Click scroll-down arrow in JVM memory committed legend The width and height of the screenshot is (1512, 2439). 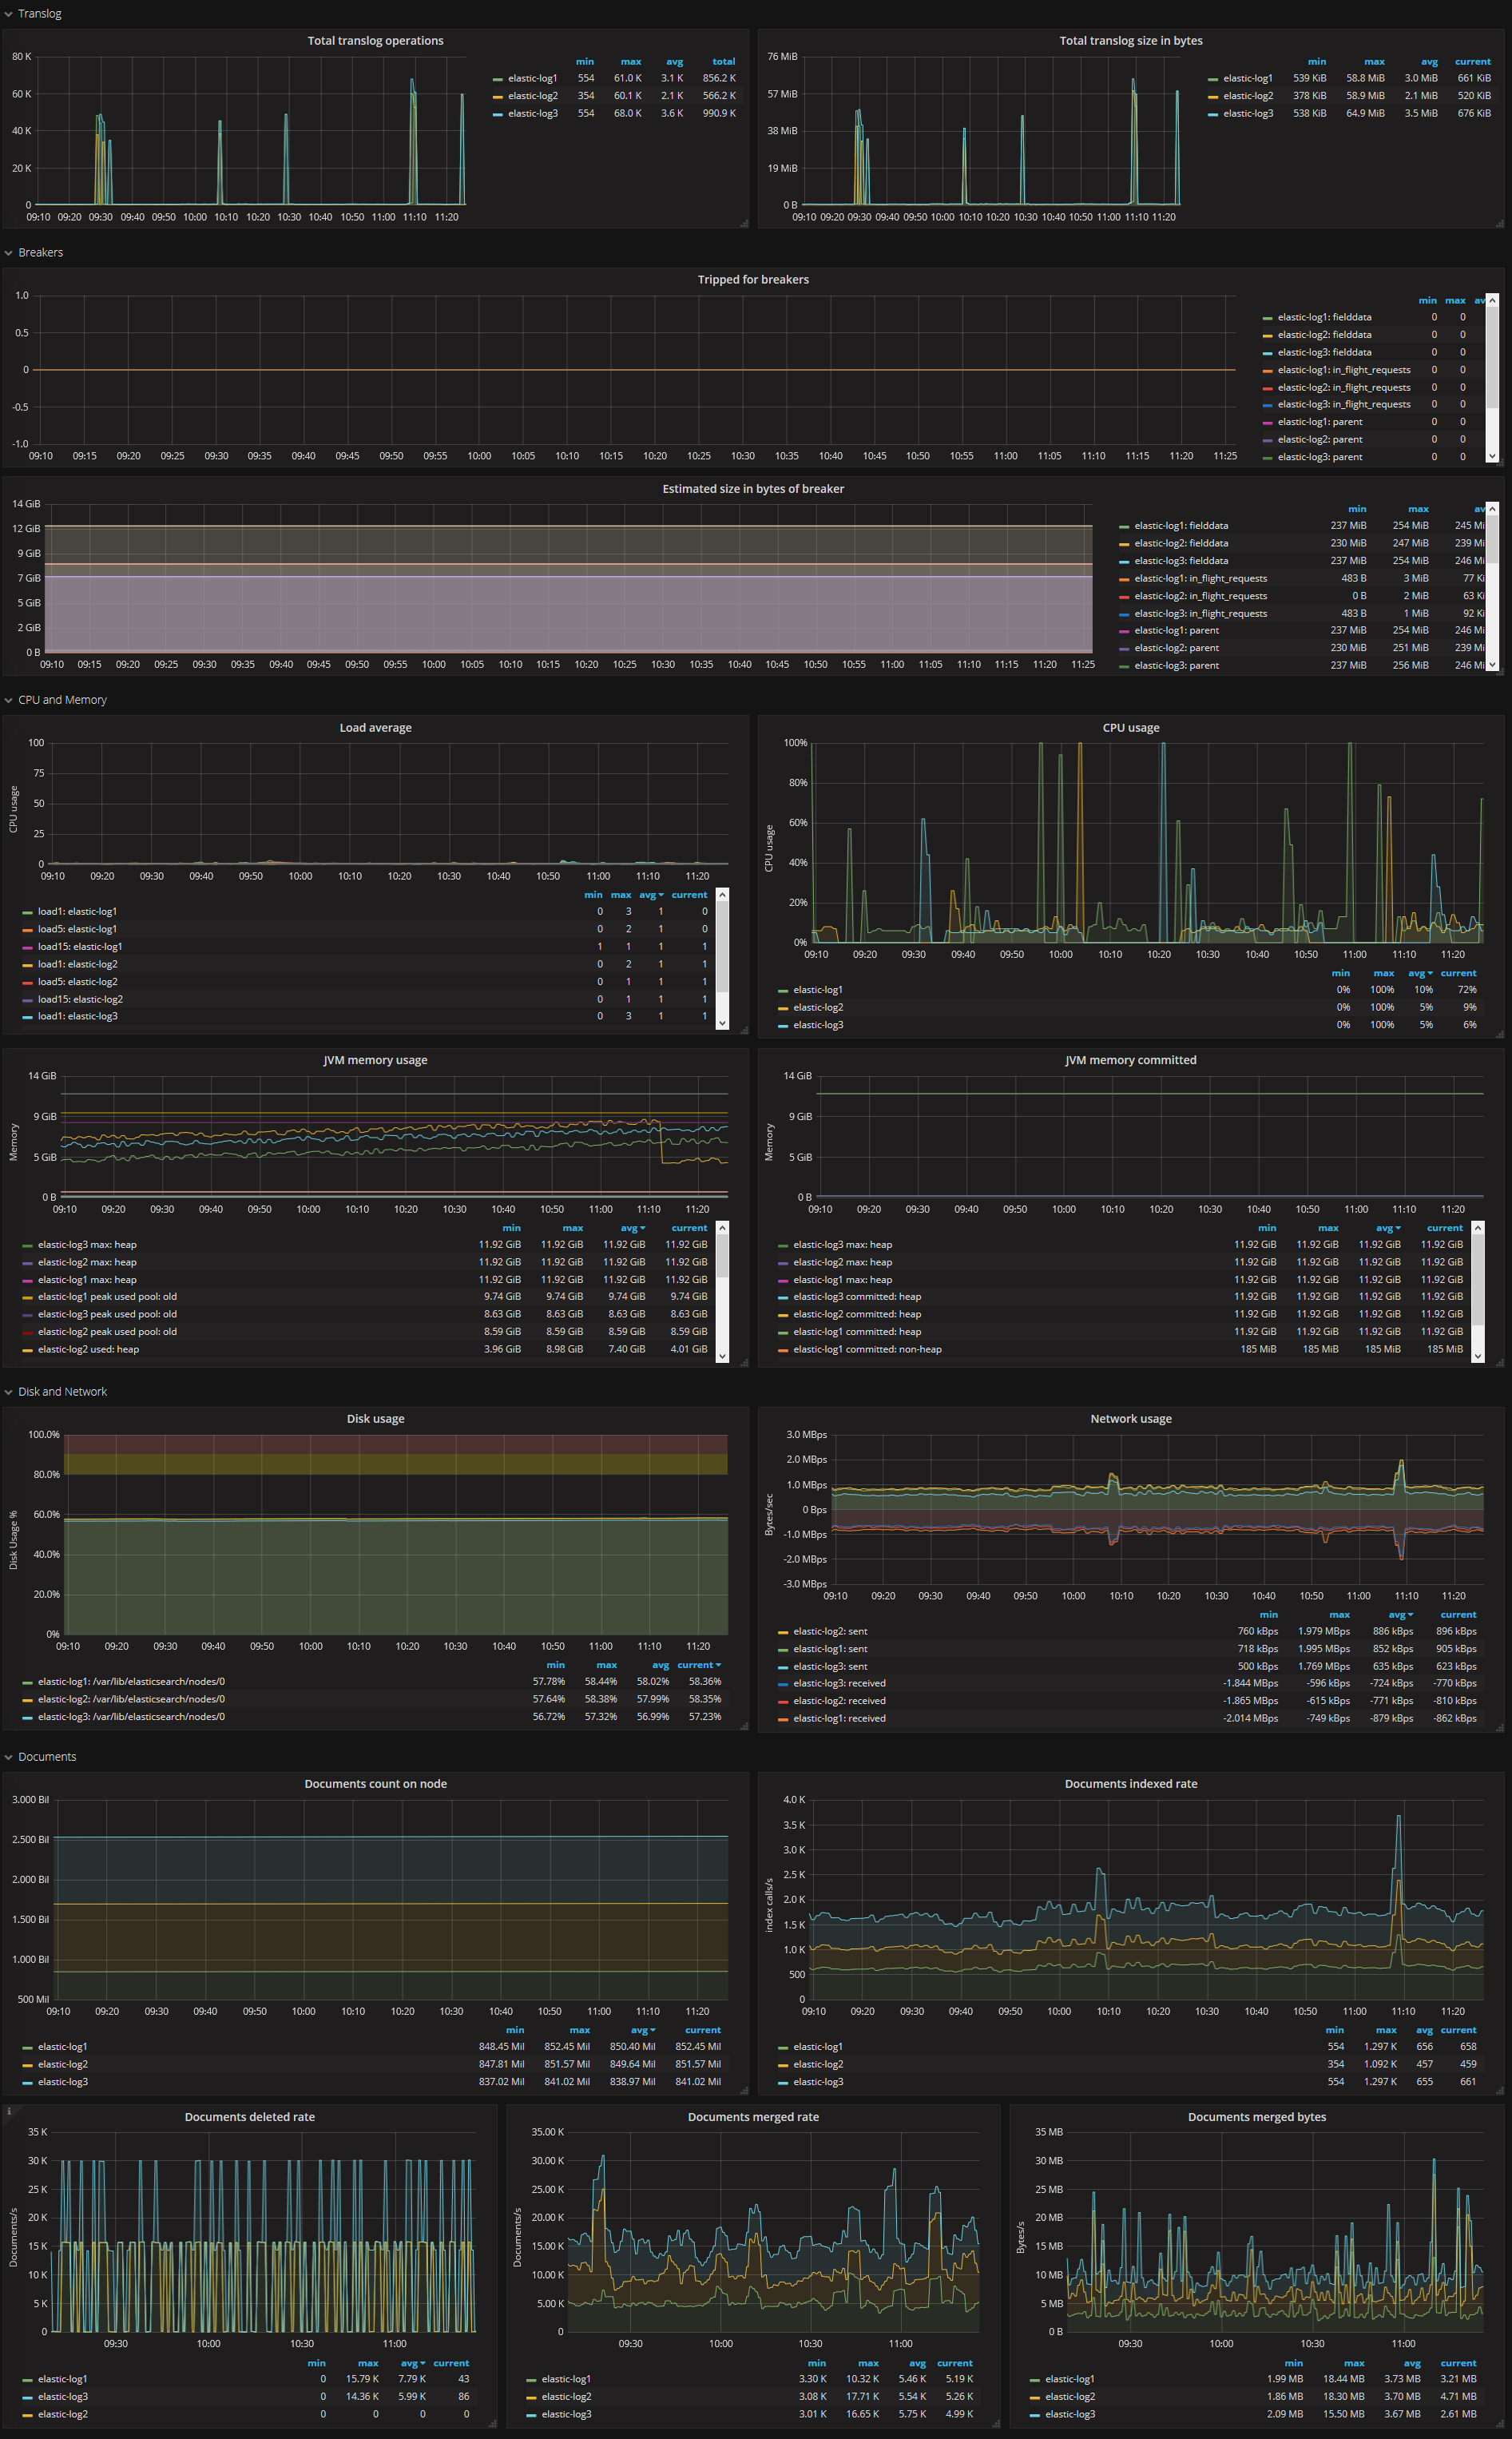[x=1478, y=1357]
